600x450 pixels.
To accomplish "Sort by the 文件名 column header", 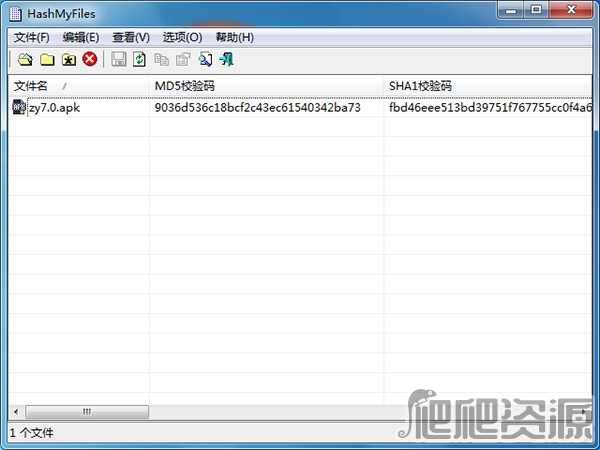I will [78, 86].
